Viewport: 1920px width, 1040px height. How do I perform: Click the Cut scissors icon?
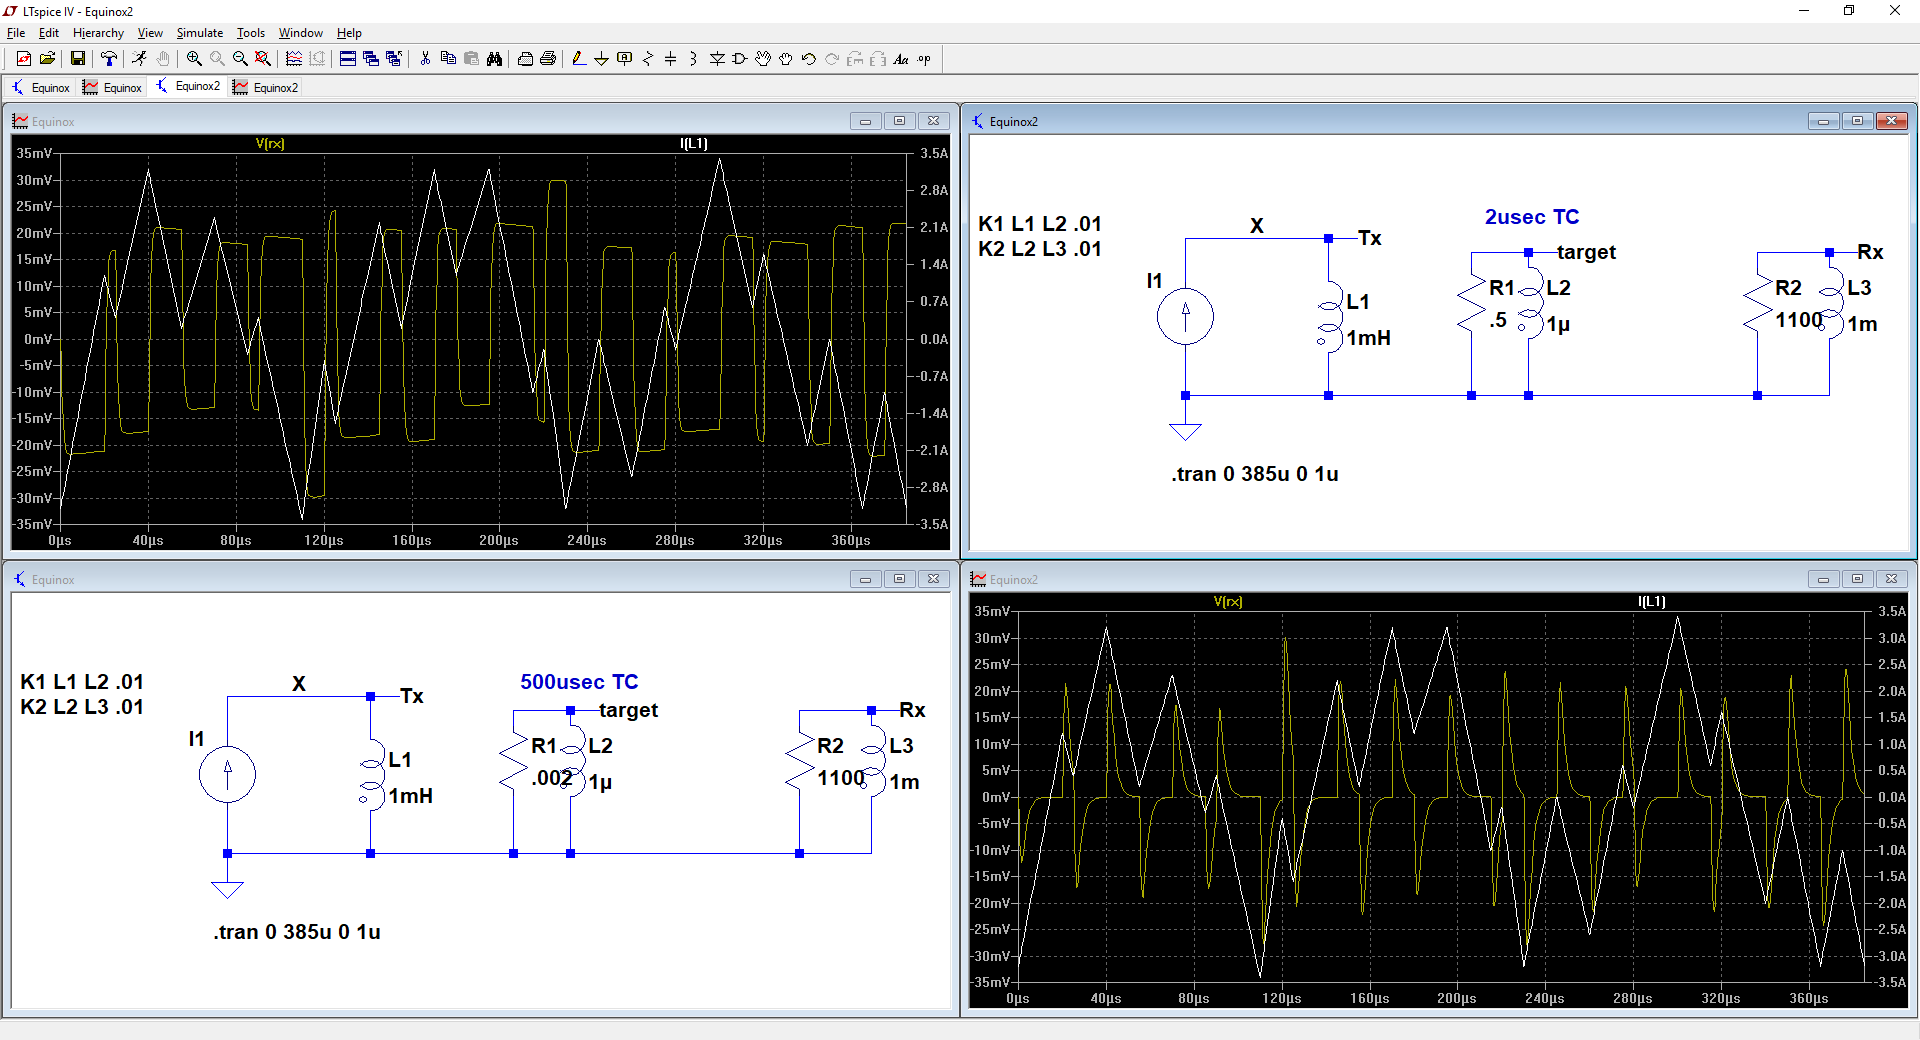425,59
